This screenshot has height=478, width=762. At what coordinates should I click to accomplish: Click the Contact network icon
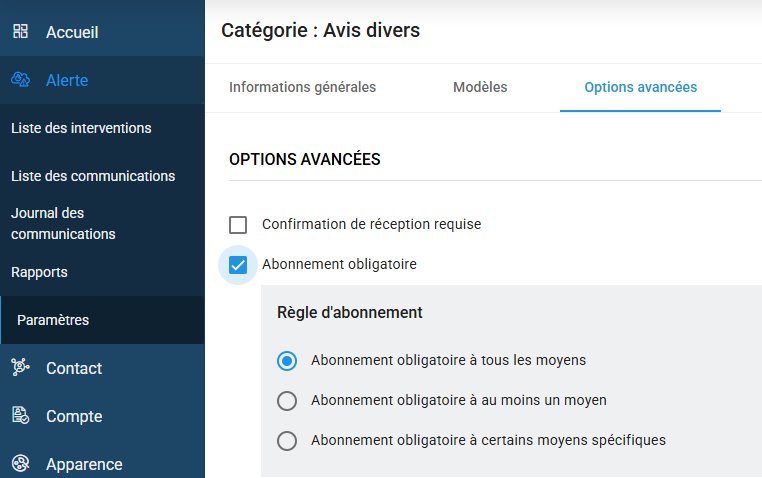pyautogui.click(x=20, y=368)
